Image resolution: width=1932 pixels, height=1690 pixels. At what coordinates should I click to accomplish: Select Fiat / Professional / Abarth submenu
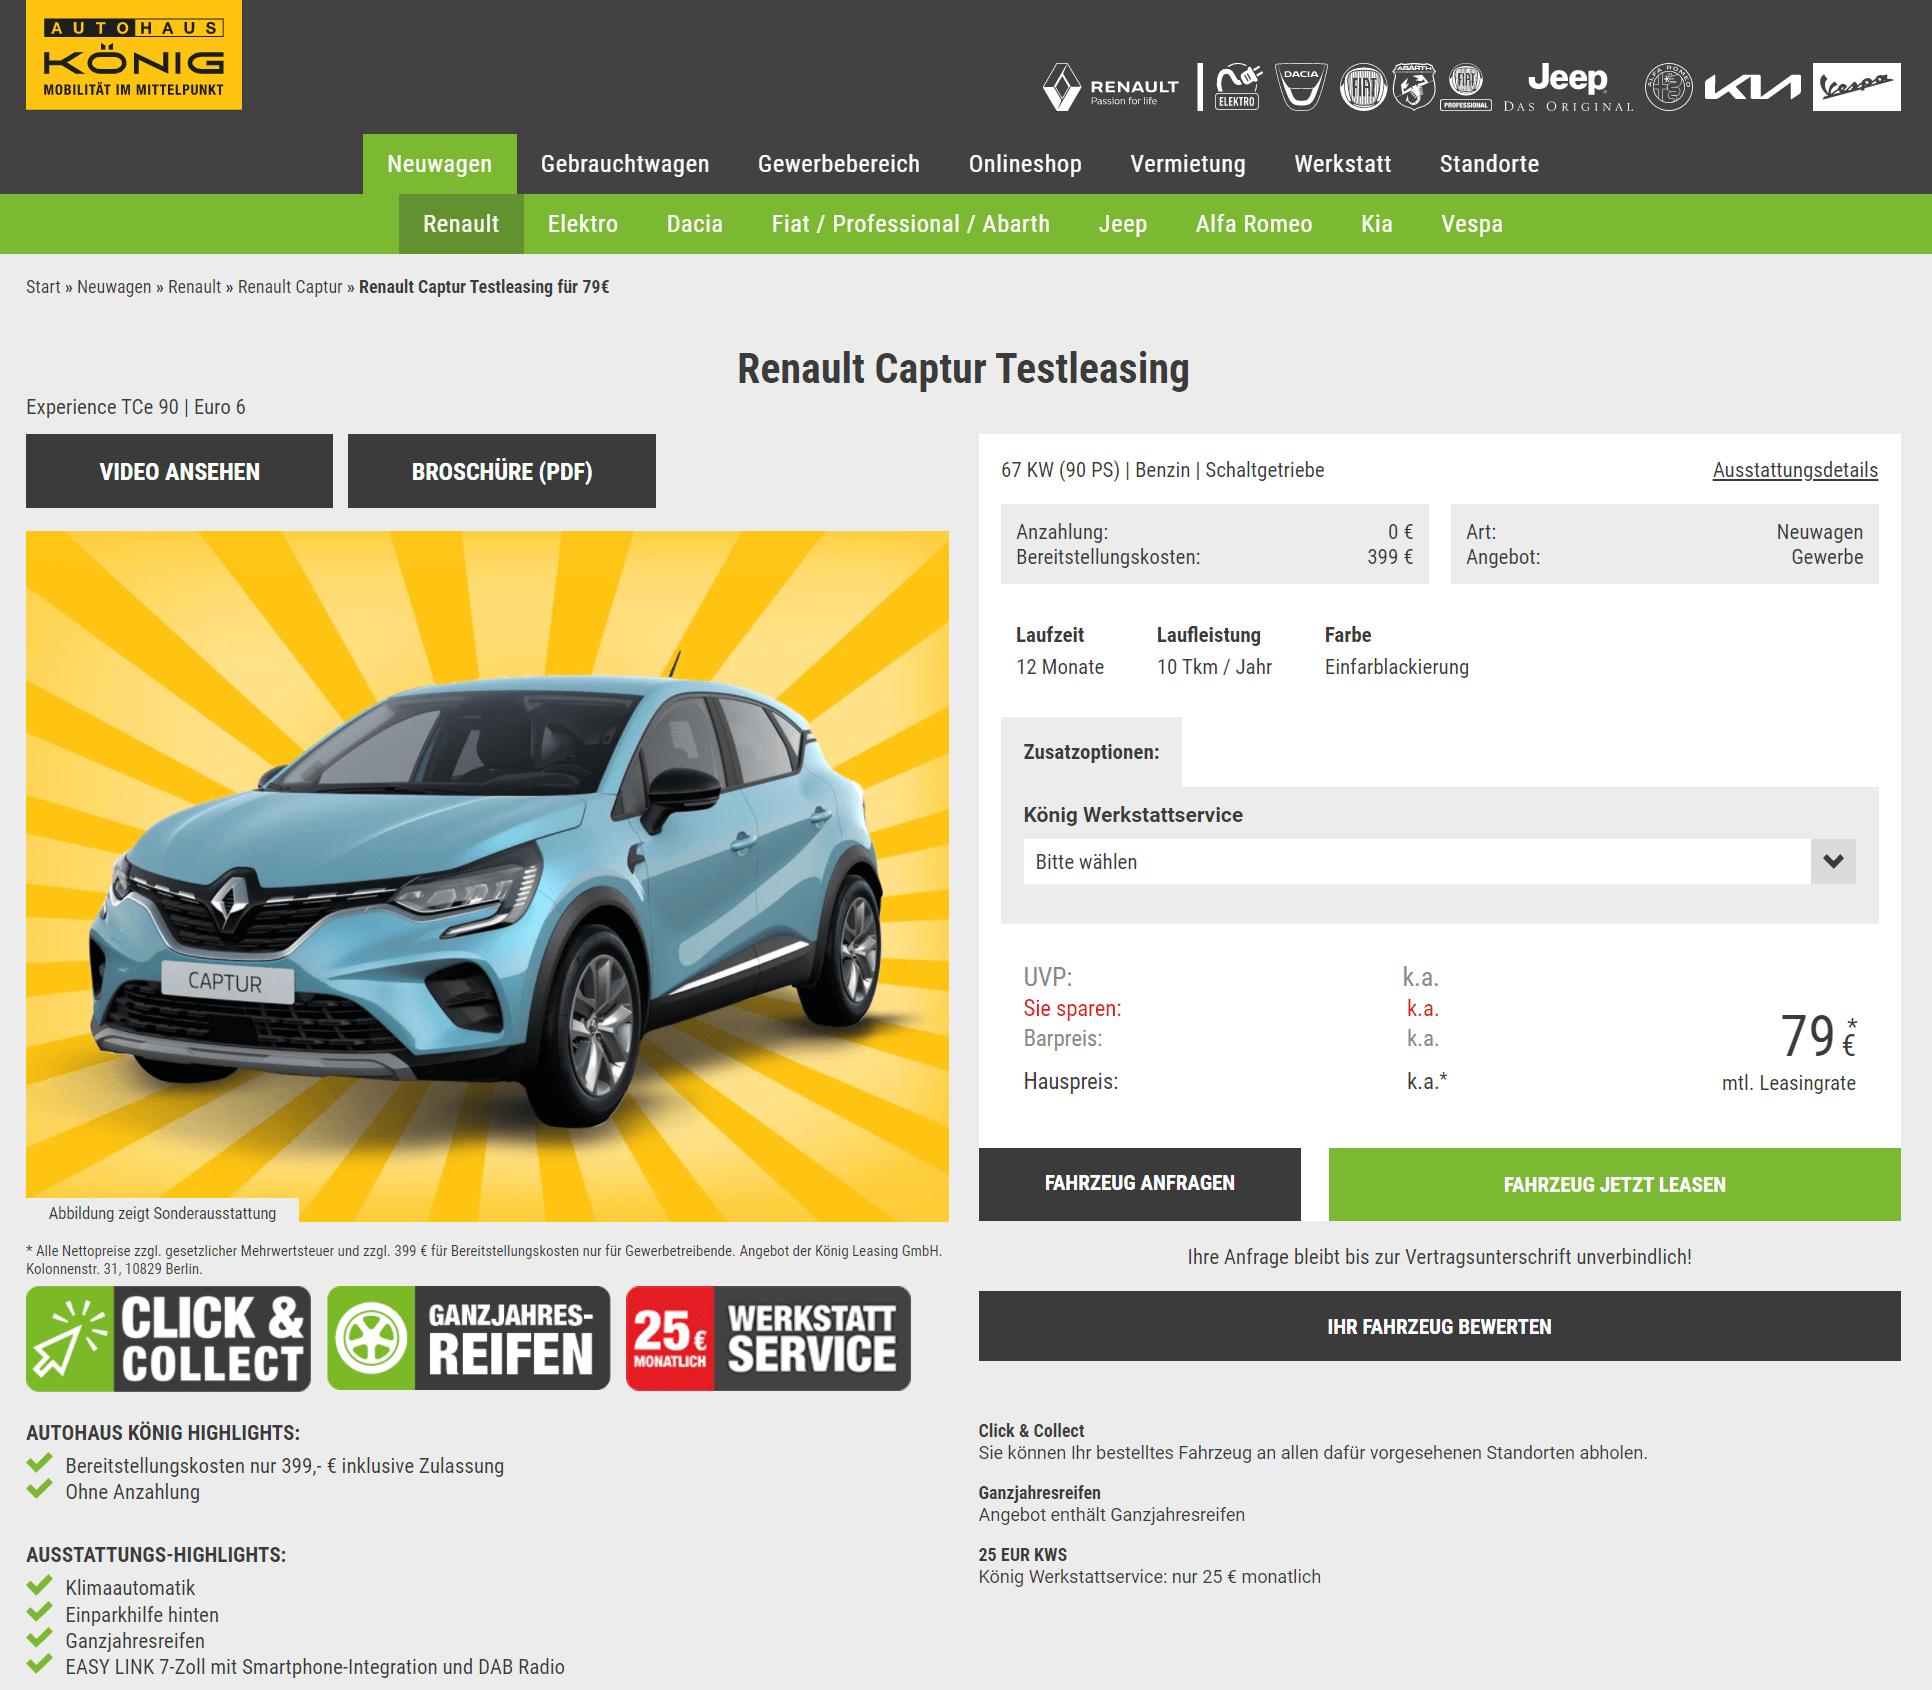click(911, 224)
